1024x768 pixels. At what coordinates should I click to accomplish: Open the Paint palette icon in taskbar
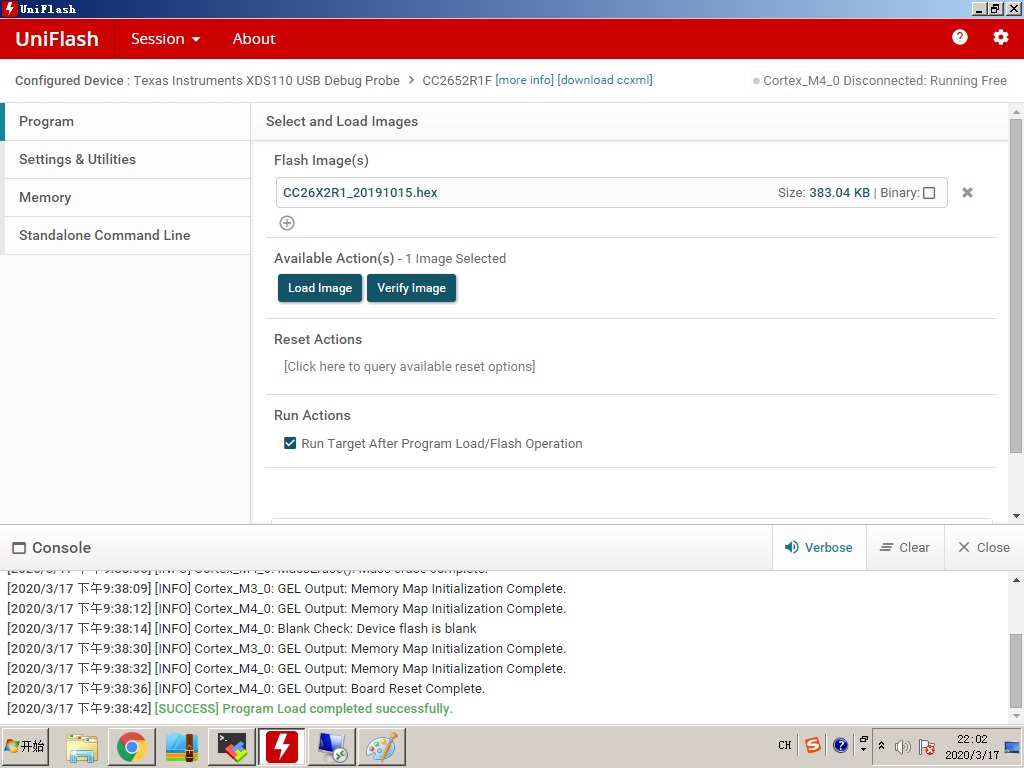(381, 747)
